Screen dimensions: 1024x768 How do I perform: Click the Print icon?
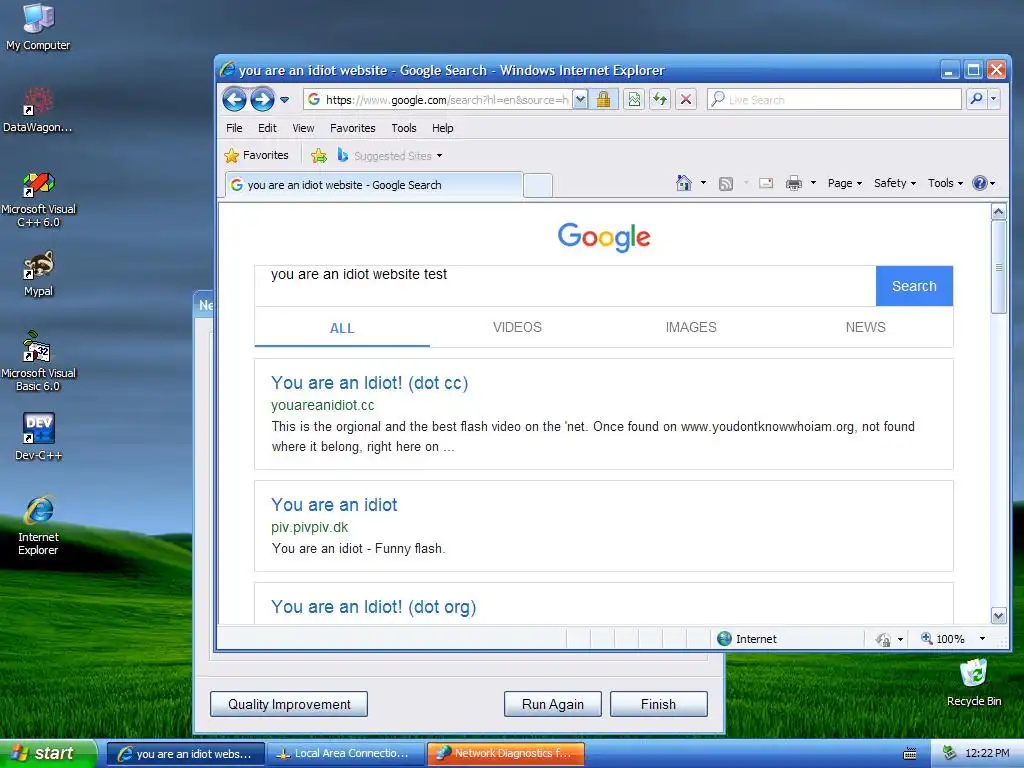point(793,184)
